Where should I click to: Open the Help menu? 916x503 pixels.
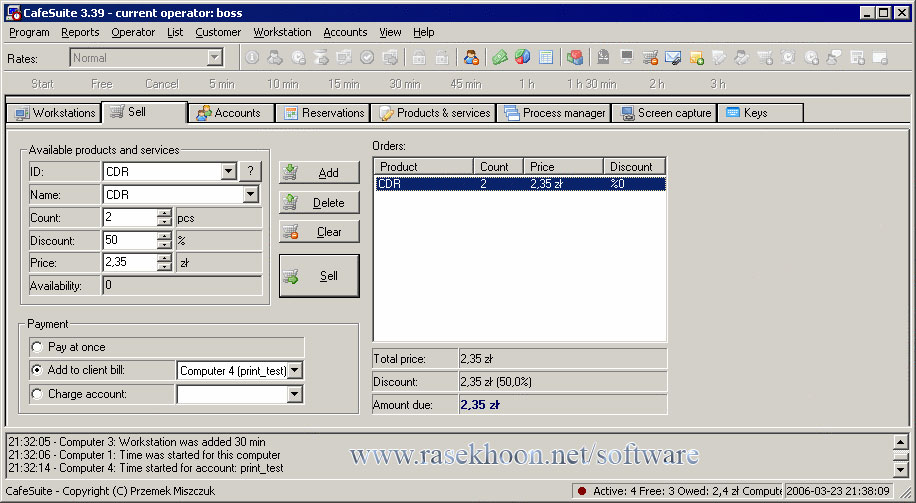(x=424, y=33)
